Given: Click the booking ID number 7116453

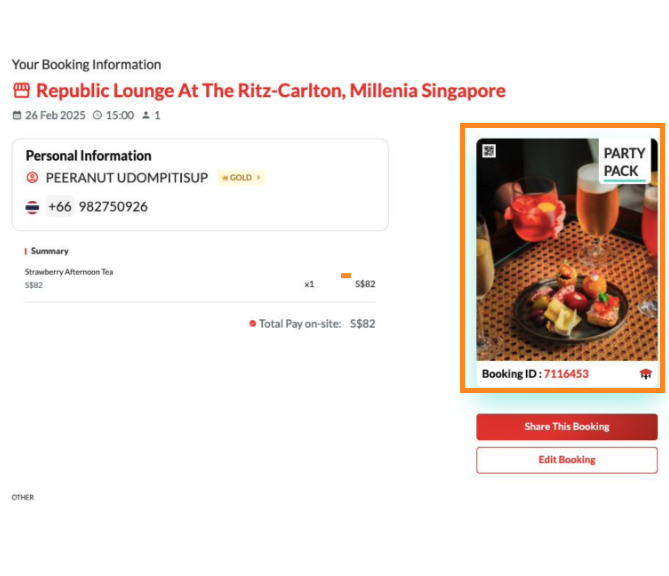Looking at the screenshot, I should point(566,374).
